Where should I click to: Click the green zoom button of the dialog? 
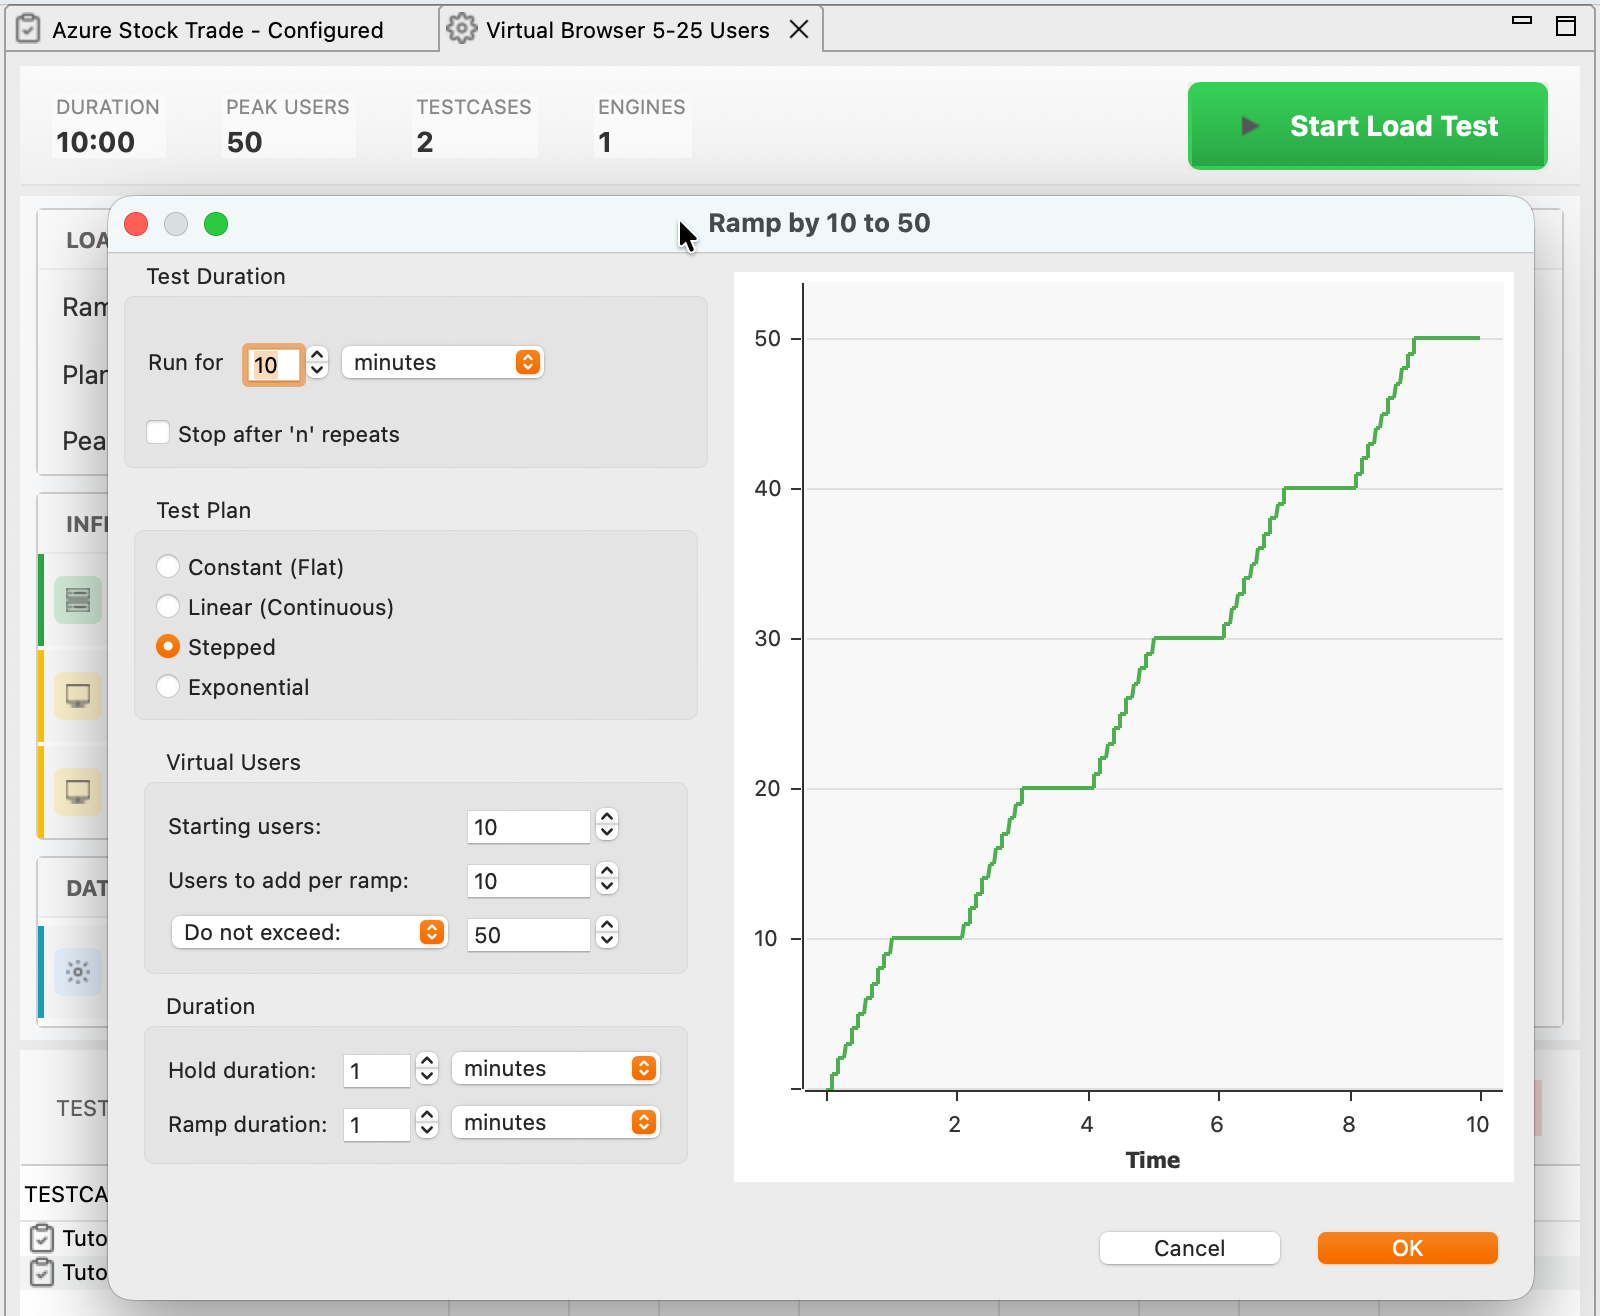pyautogui.click(x=216, y=224)
